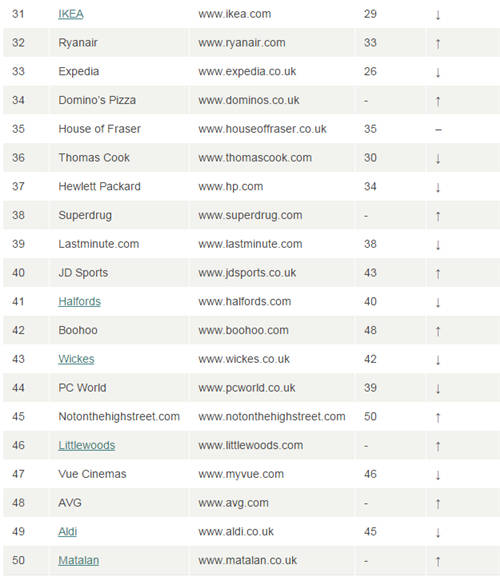Click the down arrow in Expedia row
The width and height of the screenshot is (500, 576).
click(438, 72)
